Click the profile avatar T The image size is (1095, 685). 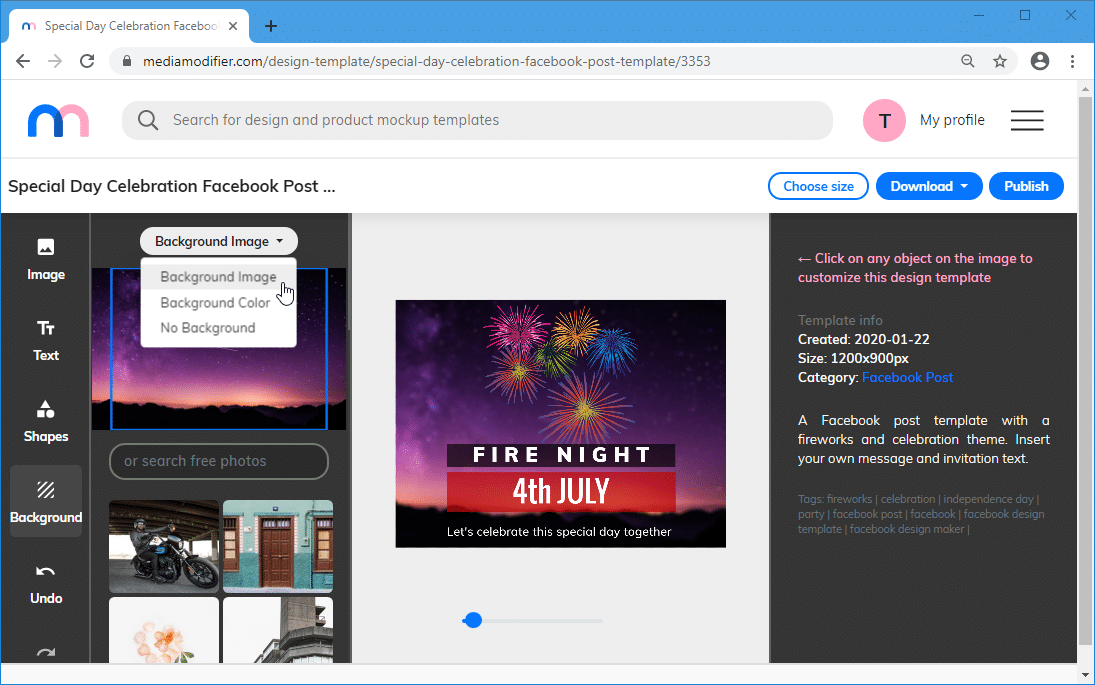(884, 121)
